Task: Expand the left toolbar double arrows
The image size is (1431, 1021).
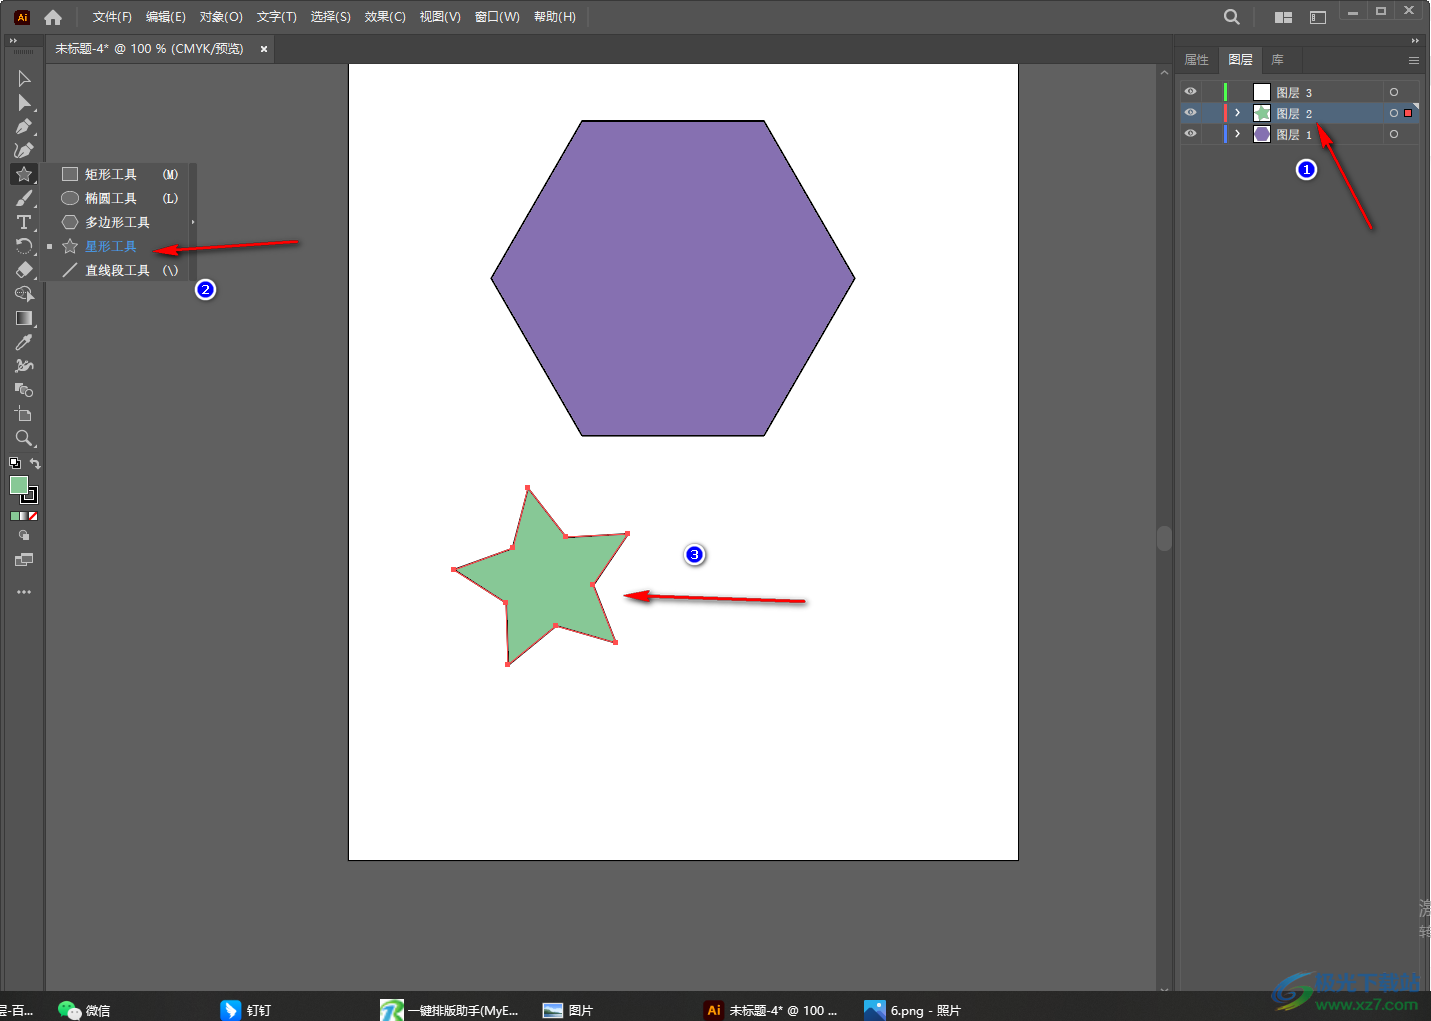Action: pyautogui.click(x=13, y=41)
